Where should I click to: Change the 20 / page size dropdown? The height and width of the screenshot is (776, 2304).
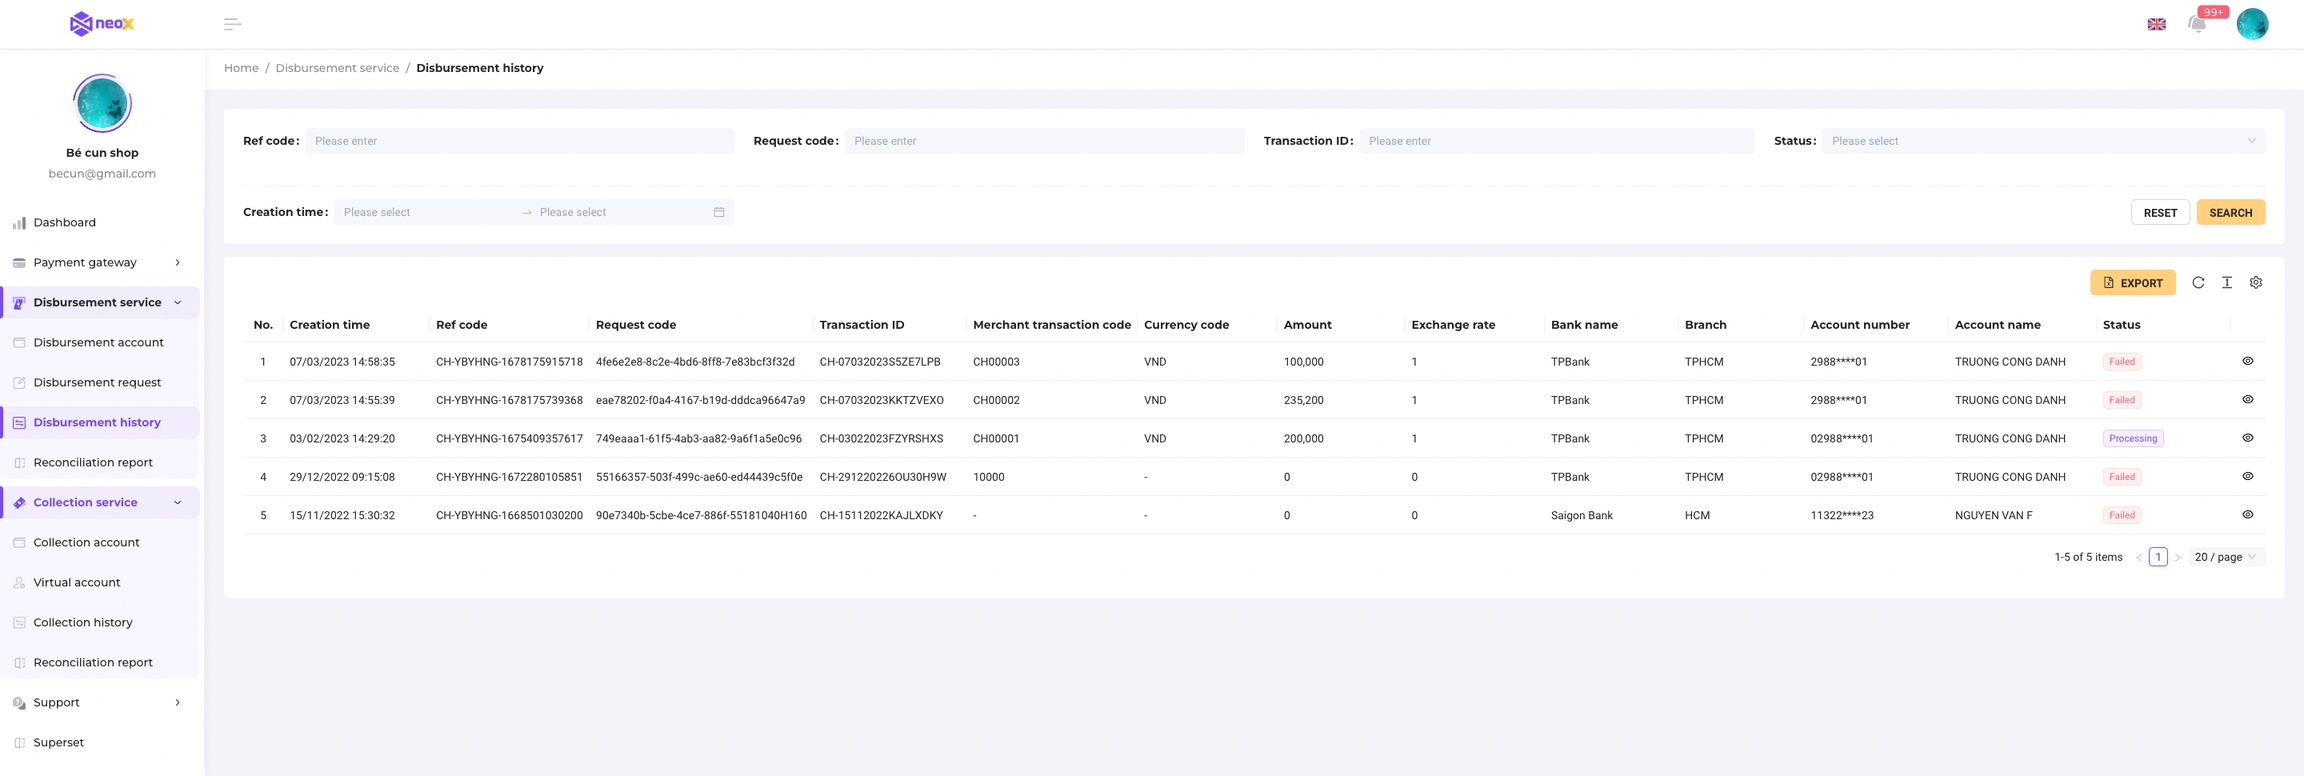pyautogui.click(x=2225, y=557)
